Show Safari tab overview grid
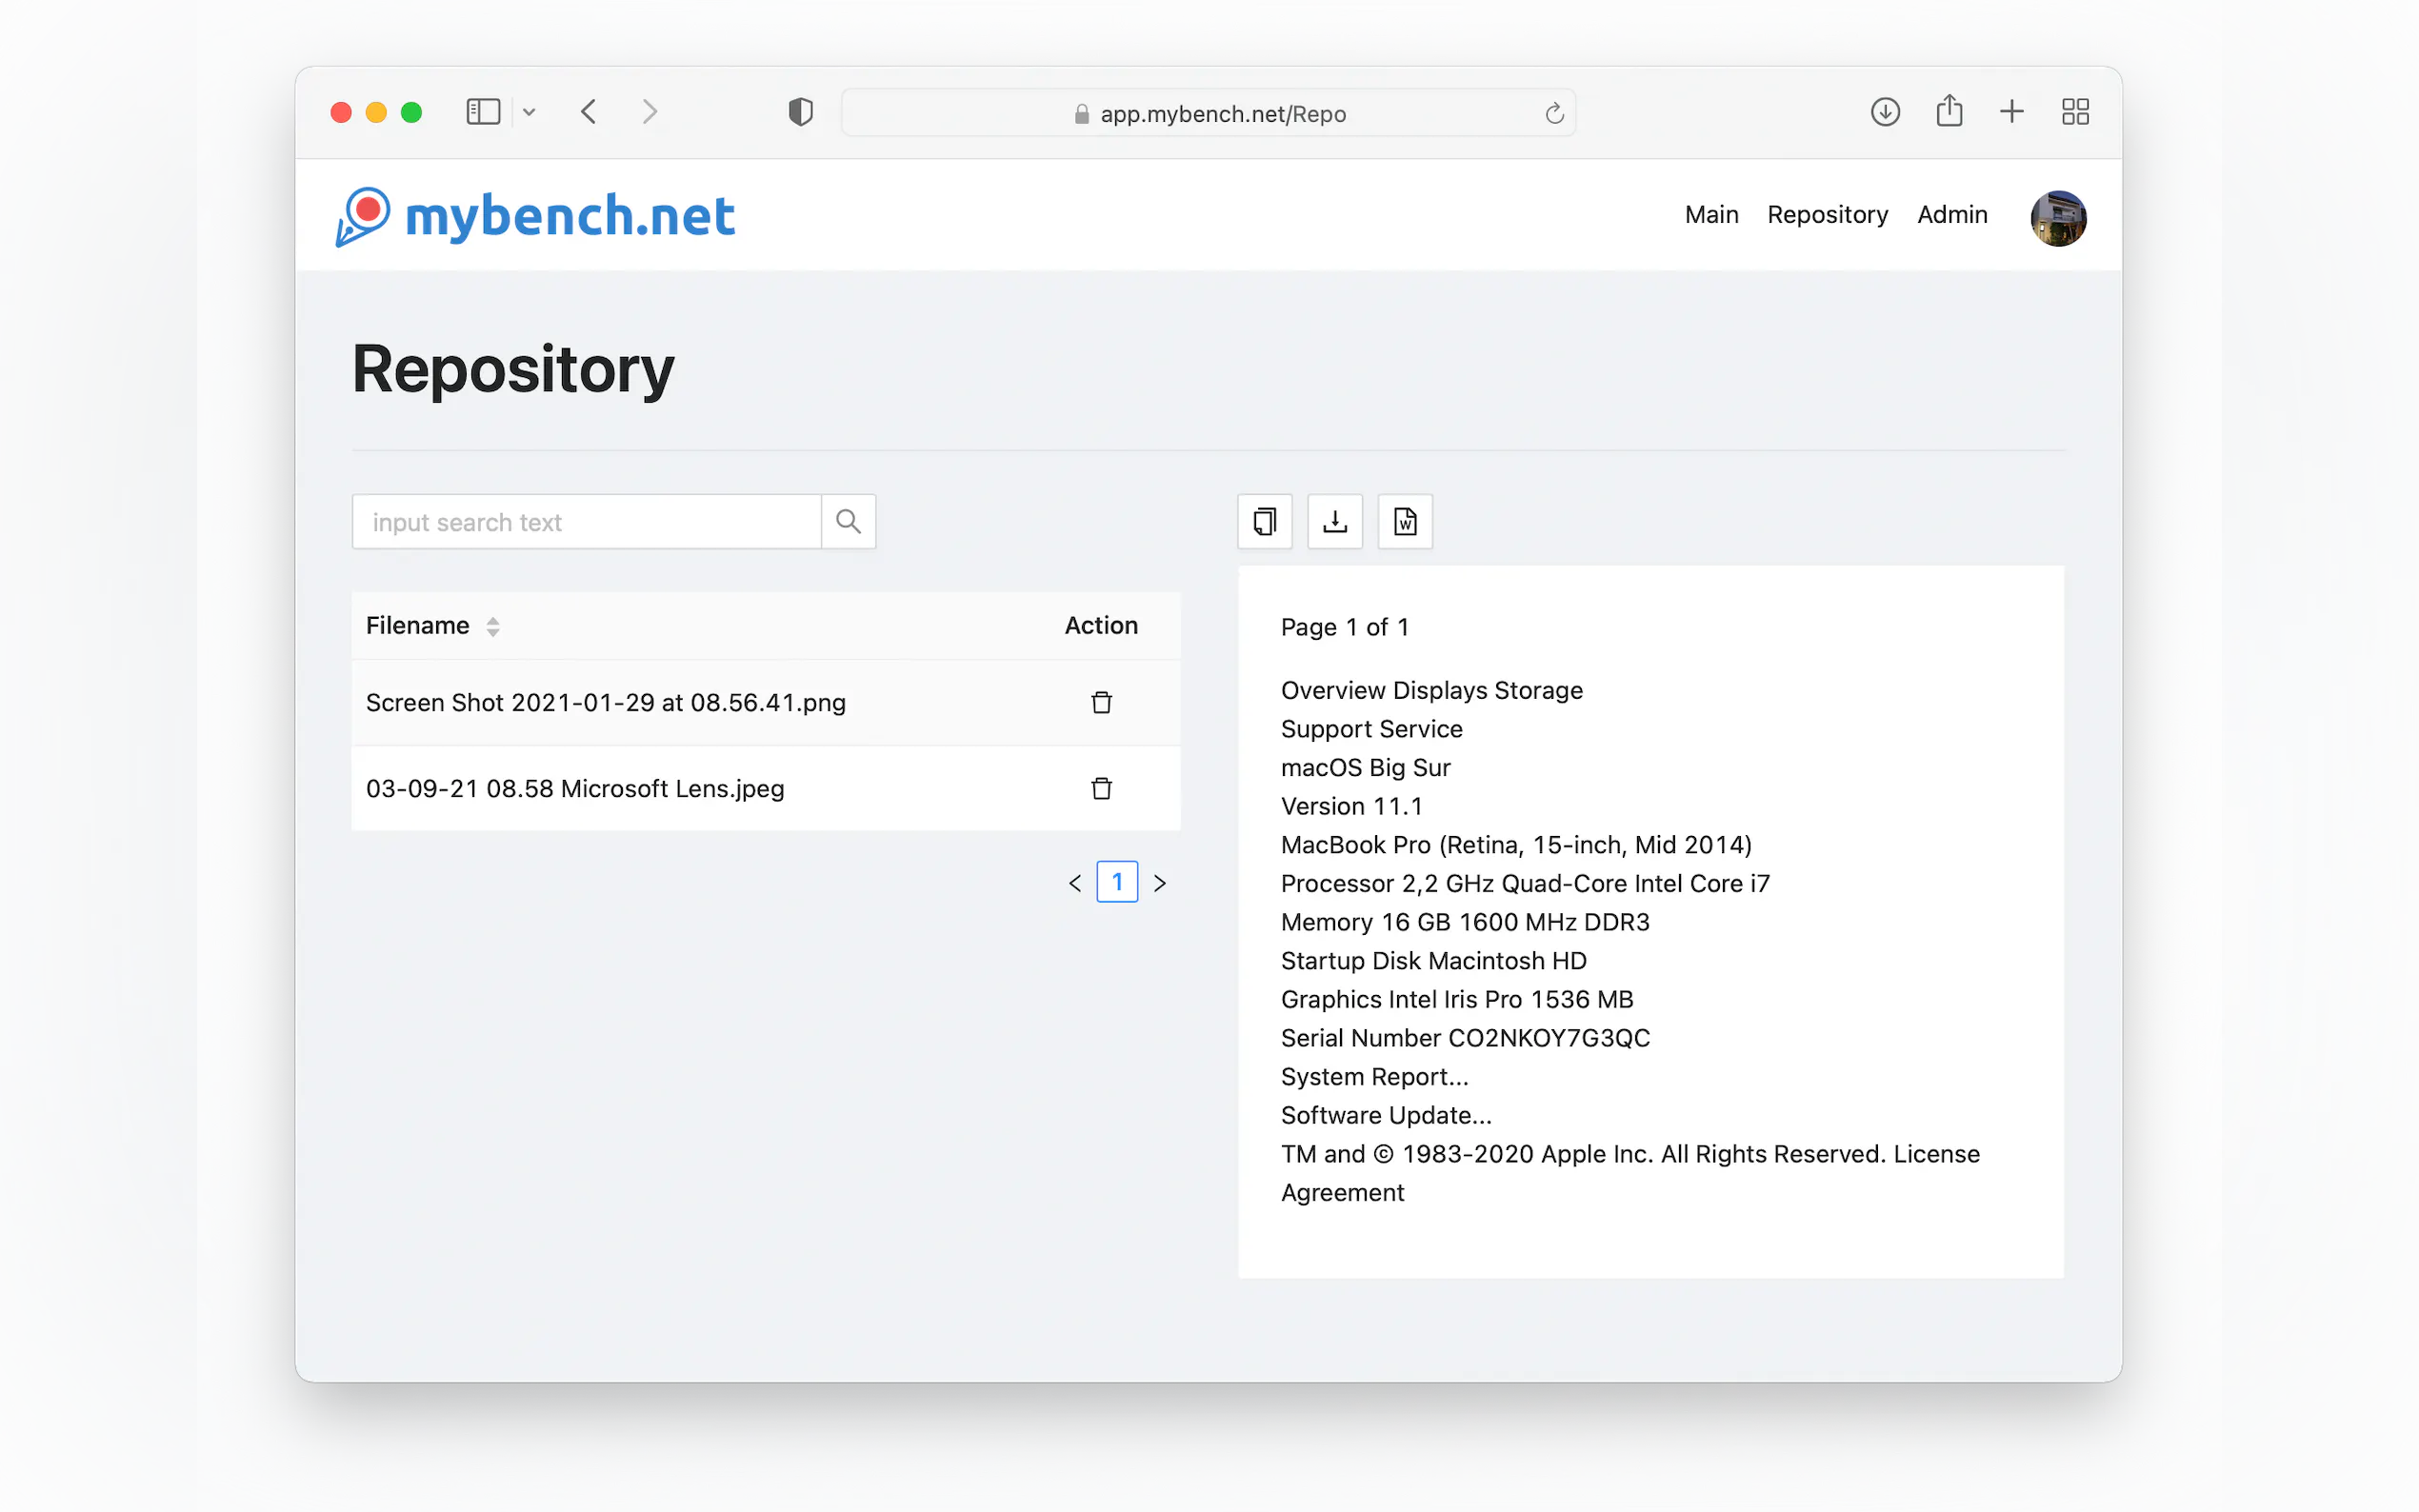Screen dimensions: 2419x1512 click(2075, 112)
